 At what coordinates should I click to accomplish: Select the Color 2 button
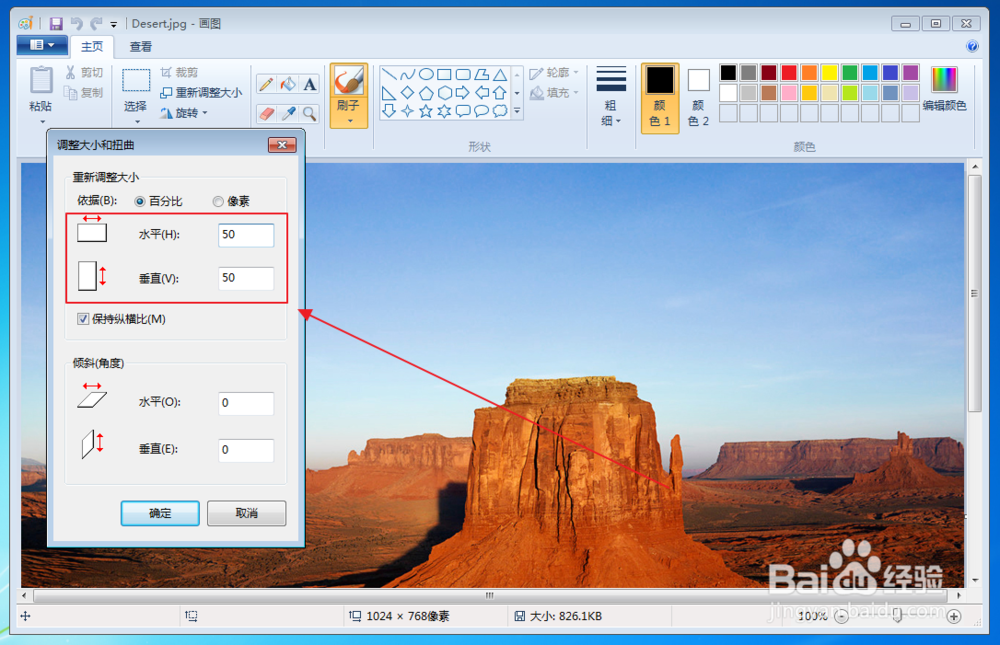point(698,98)
